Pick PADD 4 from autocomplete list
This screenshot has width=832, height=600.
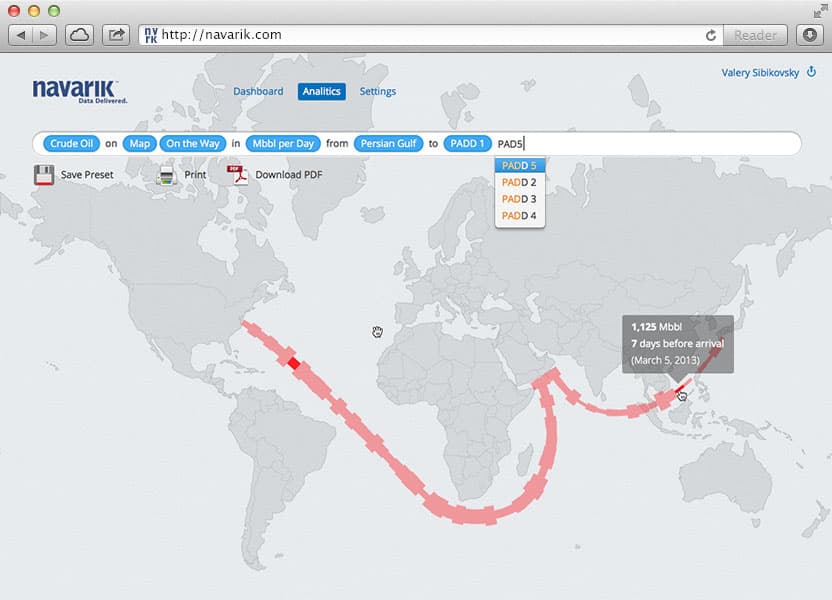pos(519,215)
